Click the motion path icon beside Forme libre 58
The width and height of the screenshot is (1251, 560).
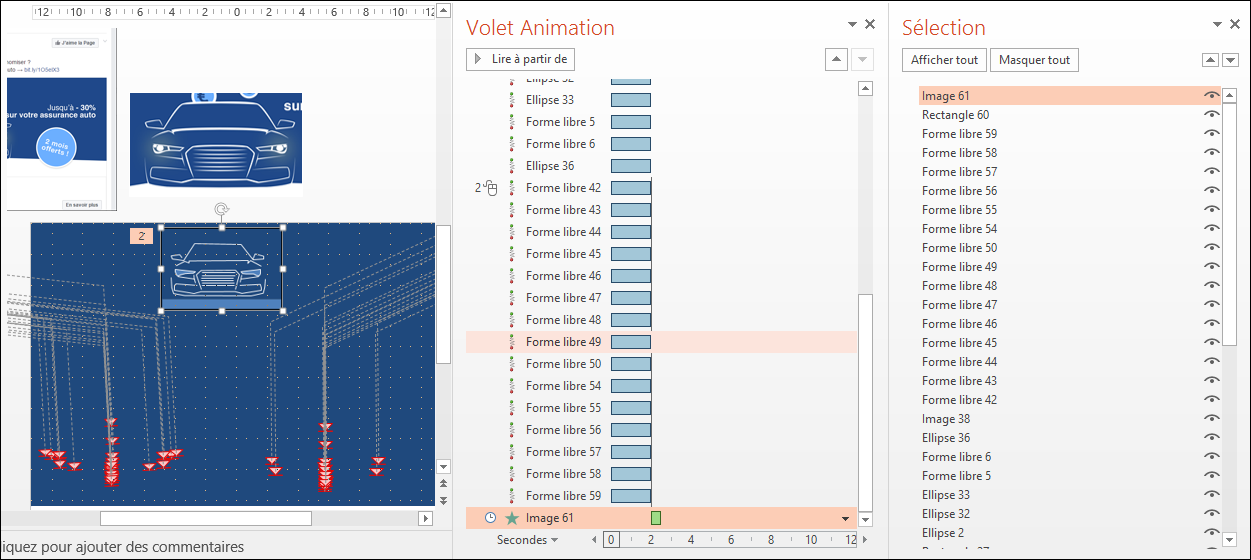[x=512, y=474]
